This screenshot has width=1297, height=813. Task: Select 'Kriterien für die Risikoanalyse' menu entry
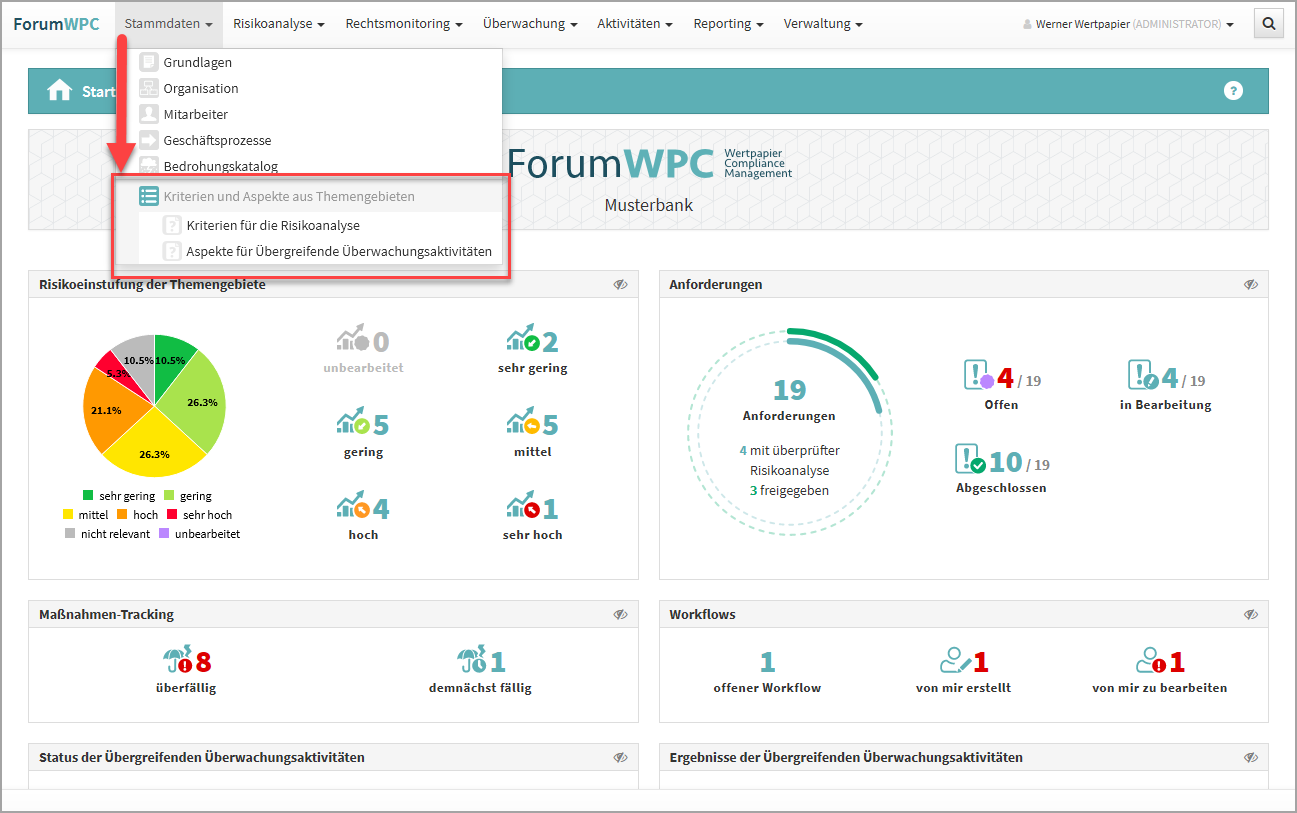point(272,226)
